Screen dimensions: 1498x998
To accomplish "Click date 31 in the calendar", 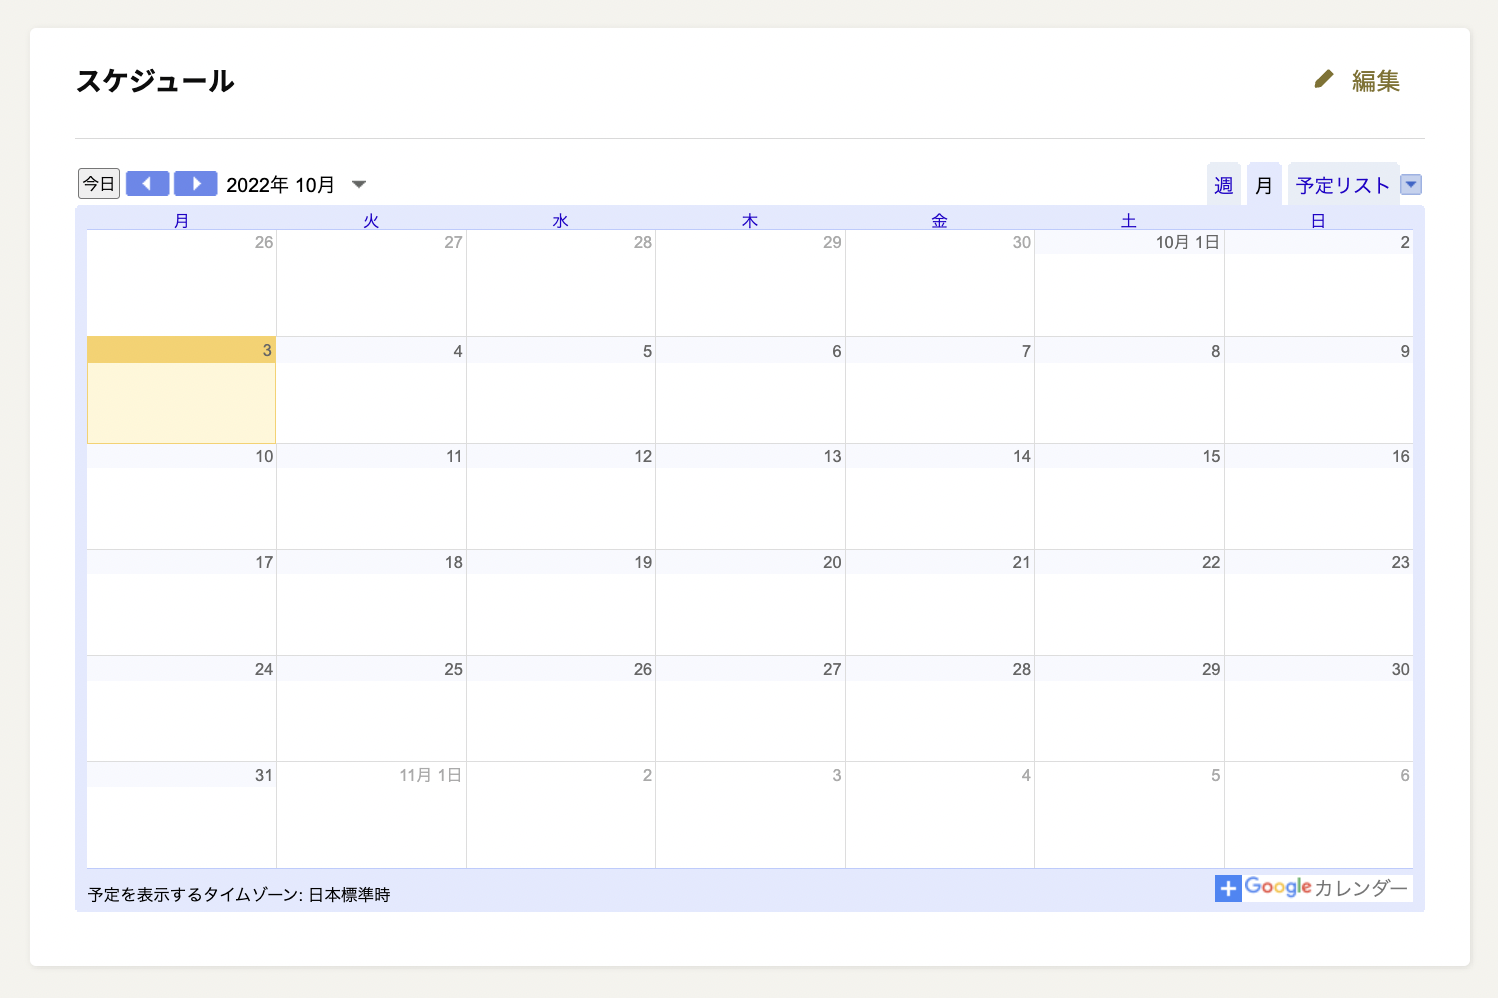I will pyautogui.click(x=263, y=775).
